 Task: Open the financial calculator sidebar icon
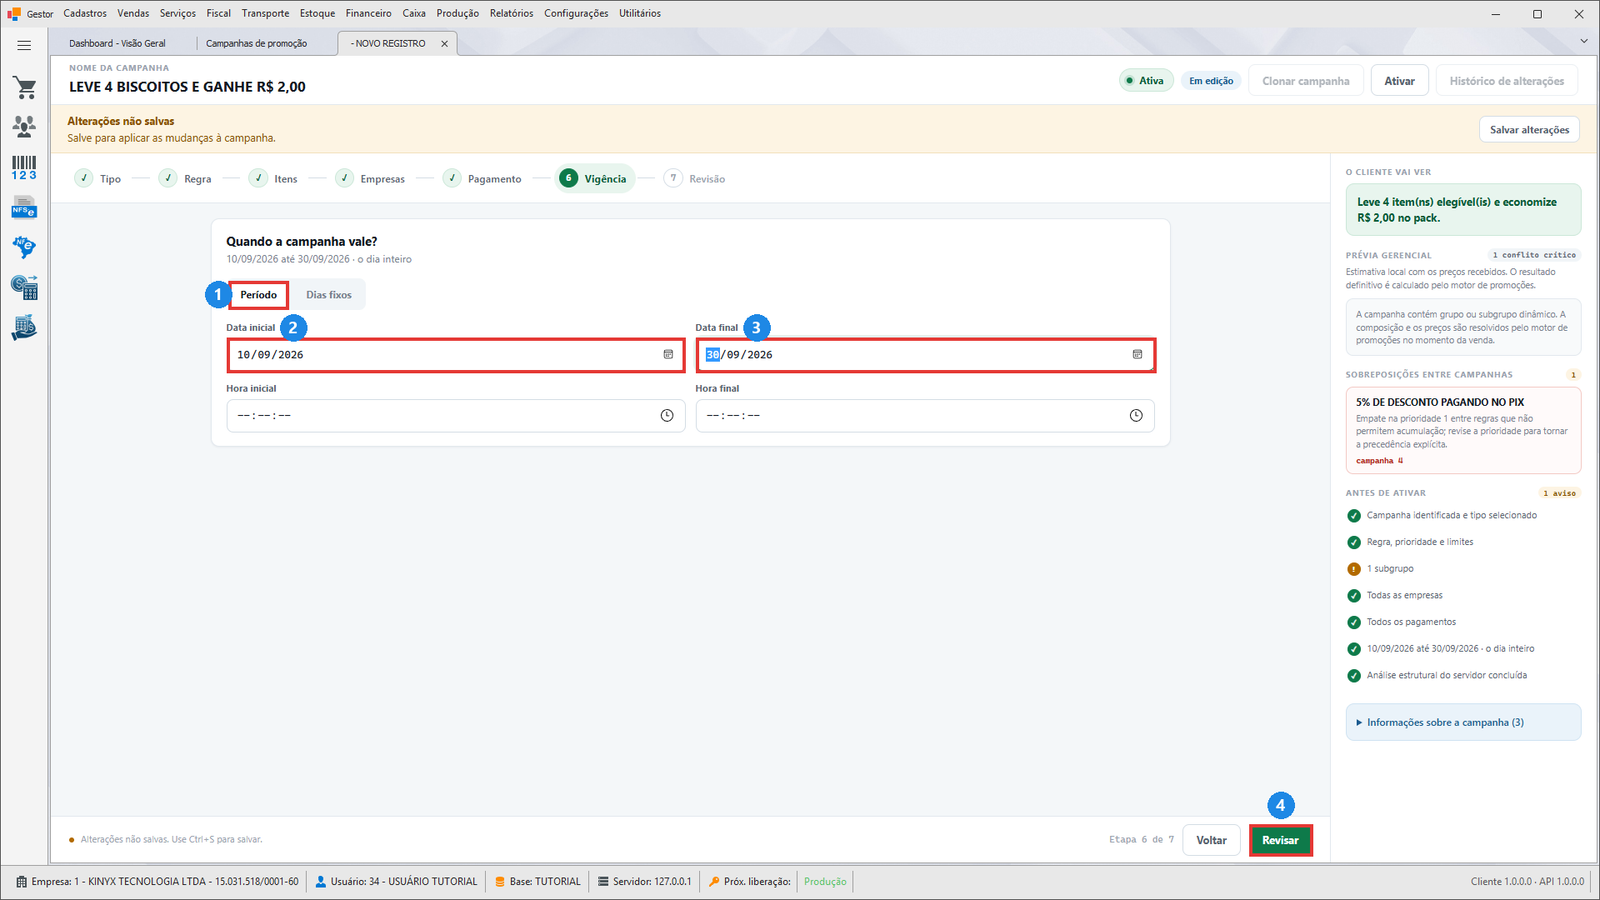click(x=24, y=288)
